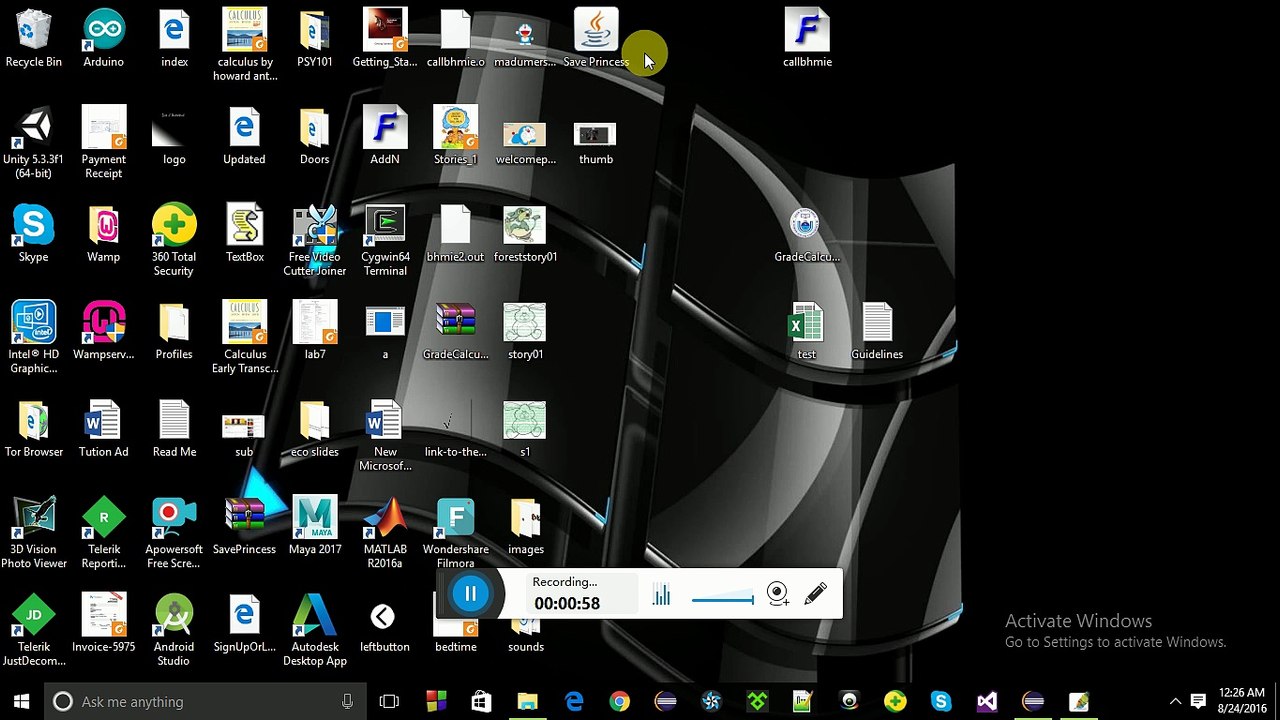
Task: Open the 360 Total Security shortcut
Action: pyautogui.click(x=174, y=241)
